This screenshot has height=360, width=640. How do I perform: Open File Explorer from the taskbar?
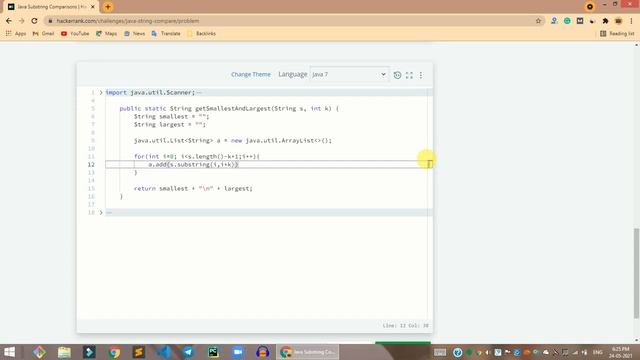click(64, 352)
